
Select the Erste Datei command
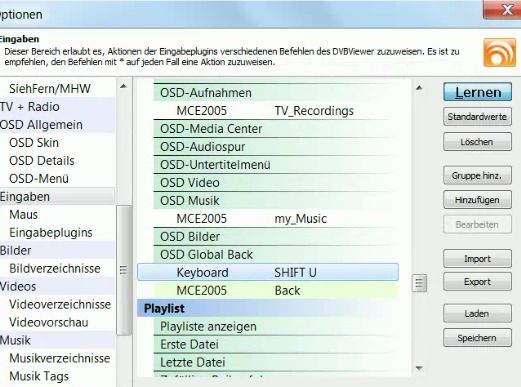pos(276,345)
